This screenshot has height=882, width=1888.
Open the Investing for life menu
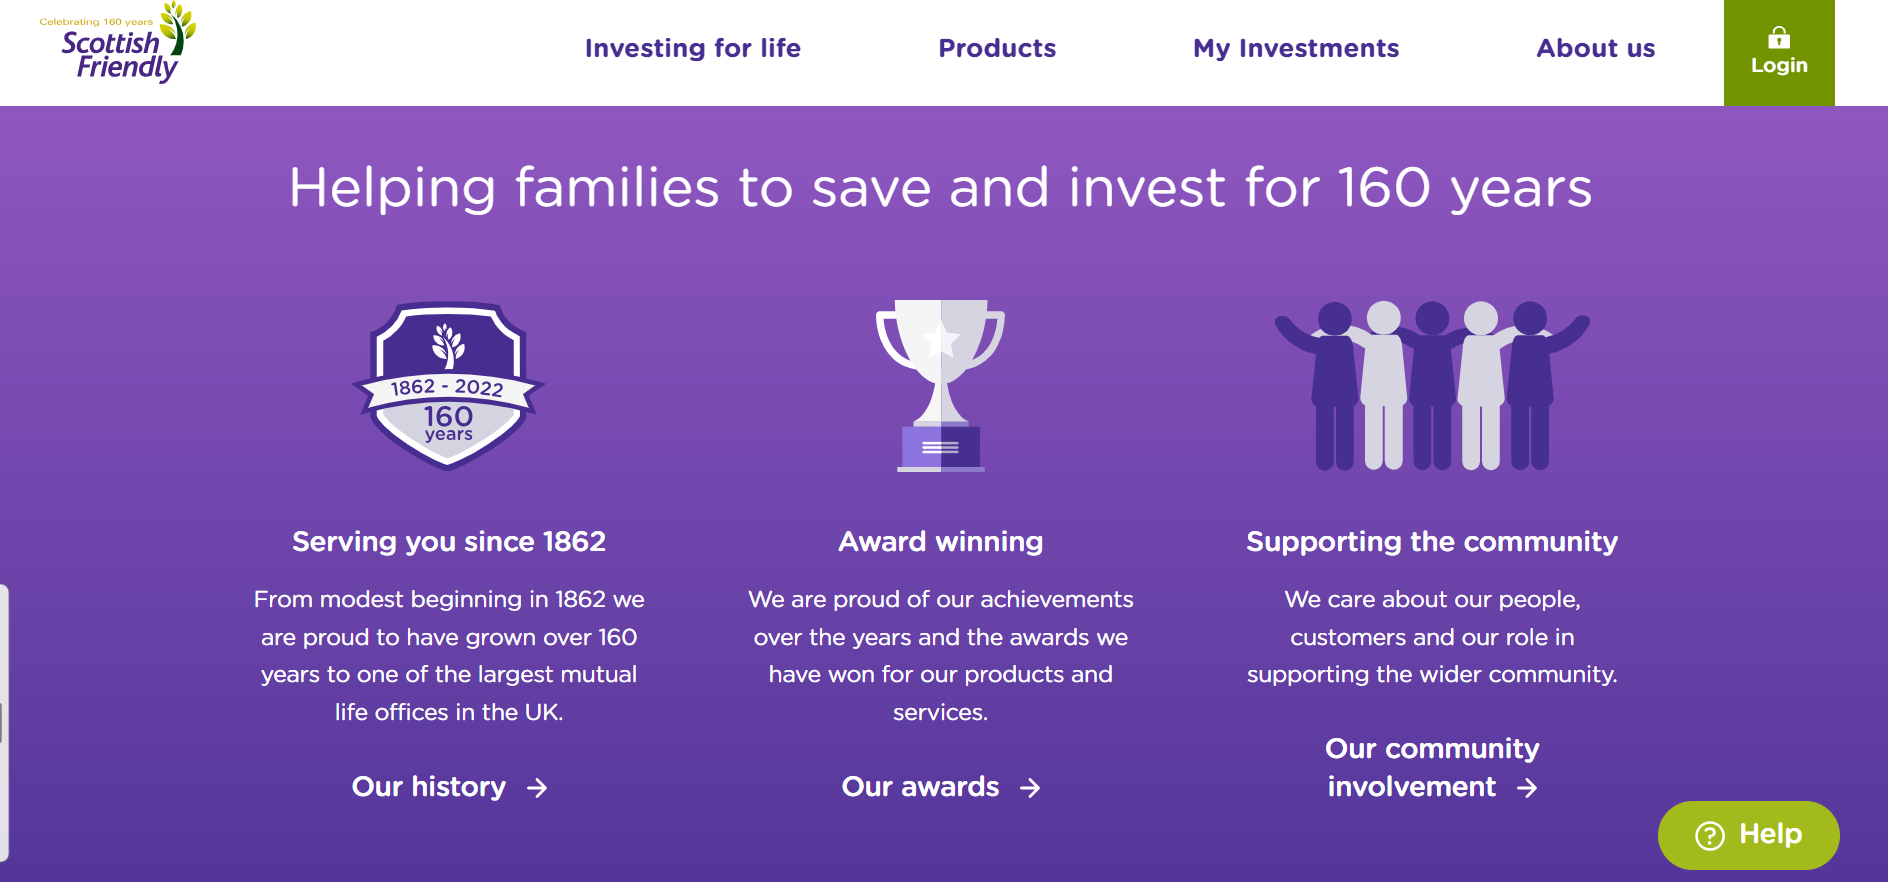[693, 48]
